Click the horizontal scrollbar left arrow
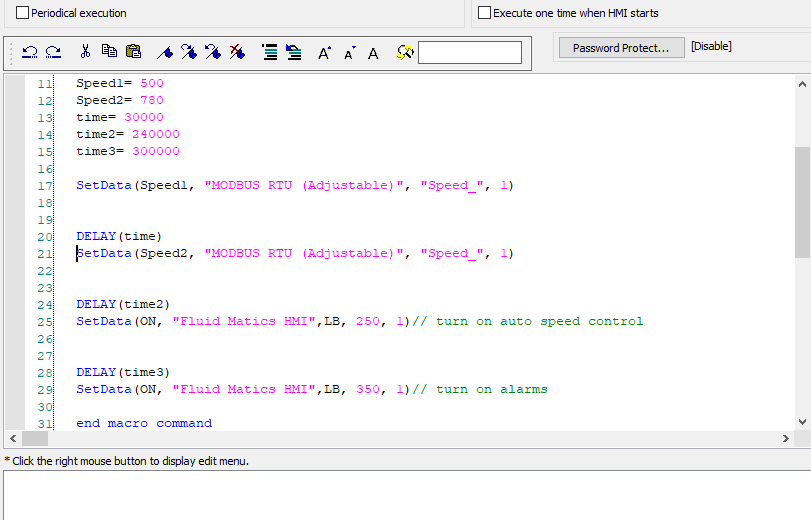 pyautogui.click(x=12, y=439)
